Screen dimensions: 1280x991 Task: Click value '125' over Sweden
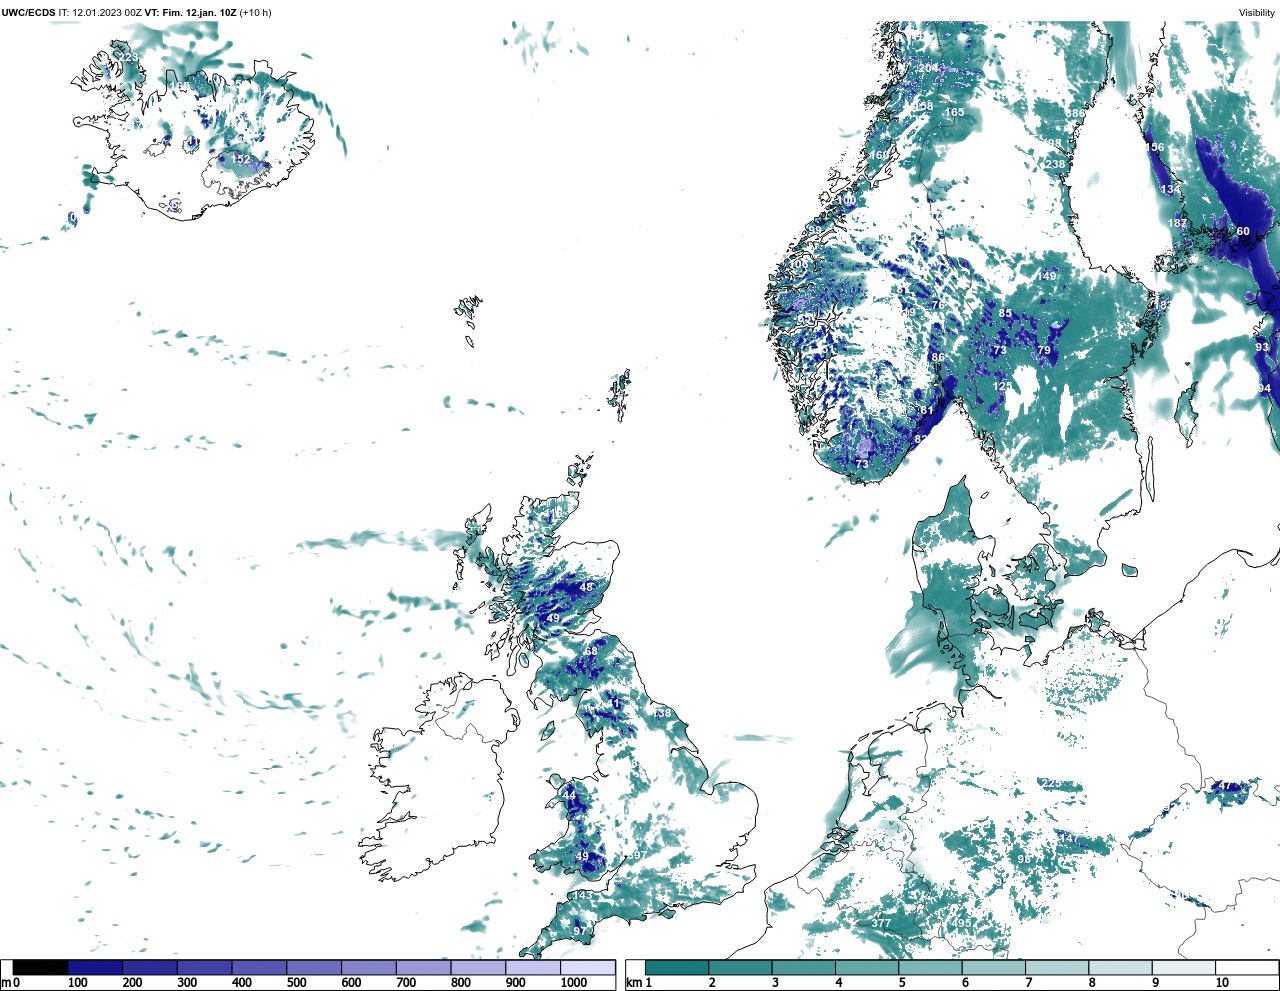1002,386
